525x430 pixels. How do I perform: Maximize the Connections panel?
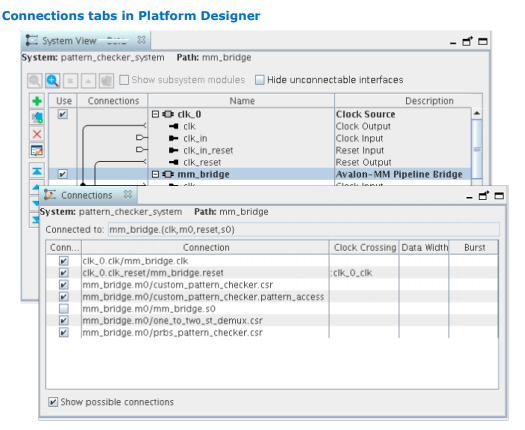pos(499,196)
